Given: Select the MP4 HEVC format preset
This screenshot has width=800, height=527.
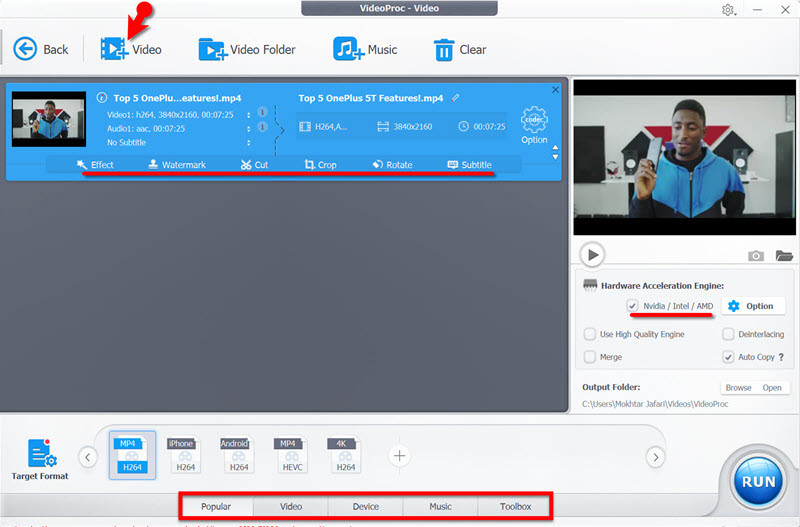Looking at the screenshot, I should pos(292,455).
